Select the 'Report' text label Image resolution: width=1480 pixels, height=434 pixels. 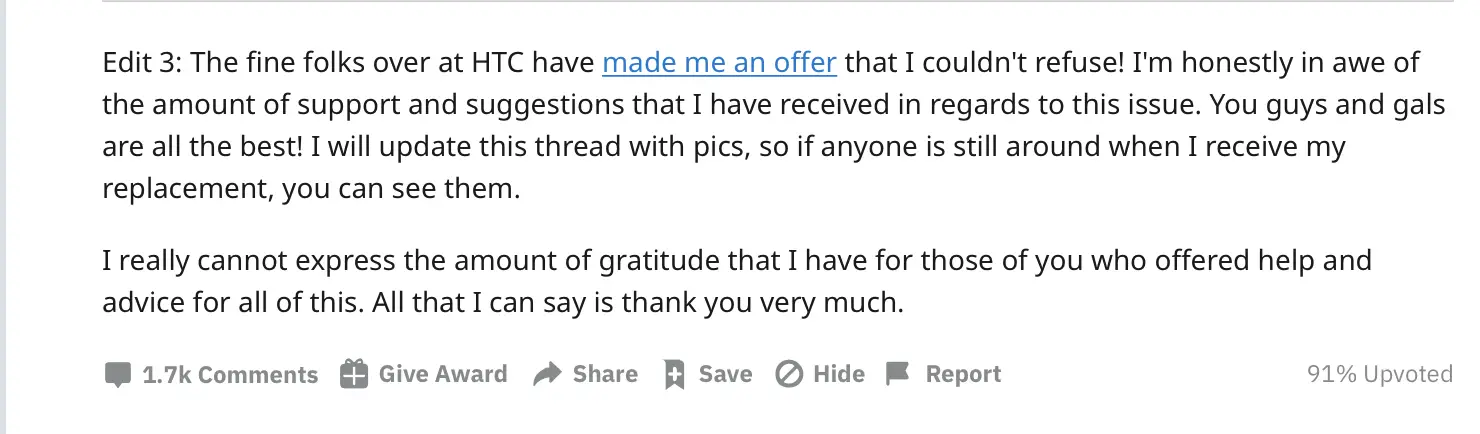(x=963, y=374)
